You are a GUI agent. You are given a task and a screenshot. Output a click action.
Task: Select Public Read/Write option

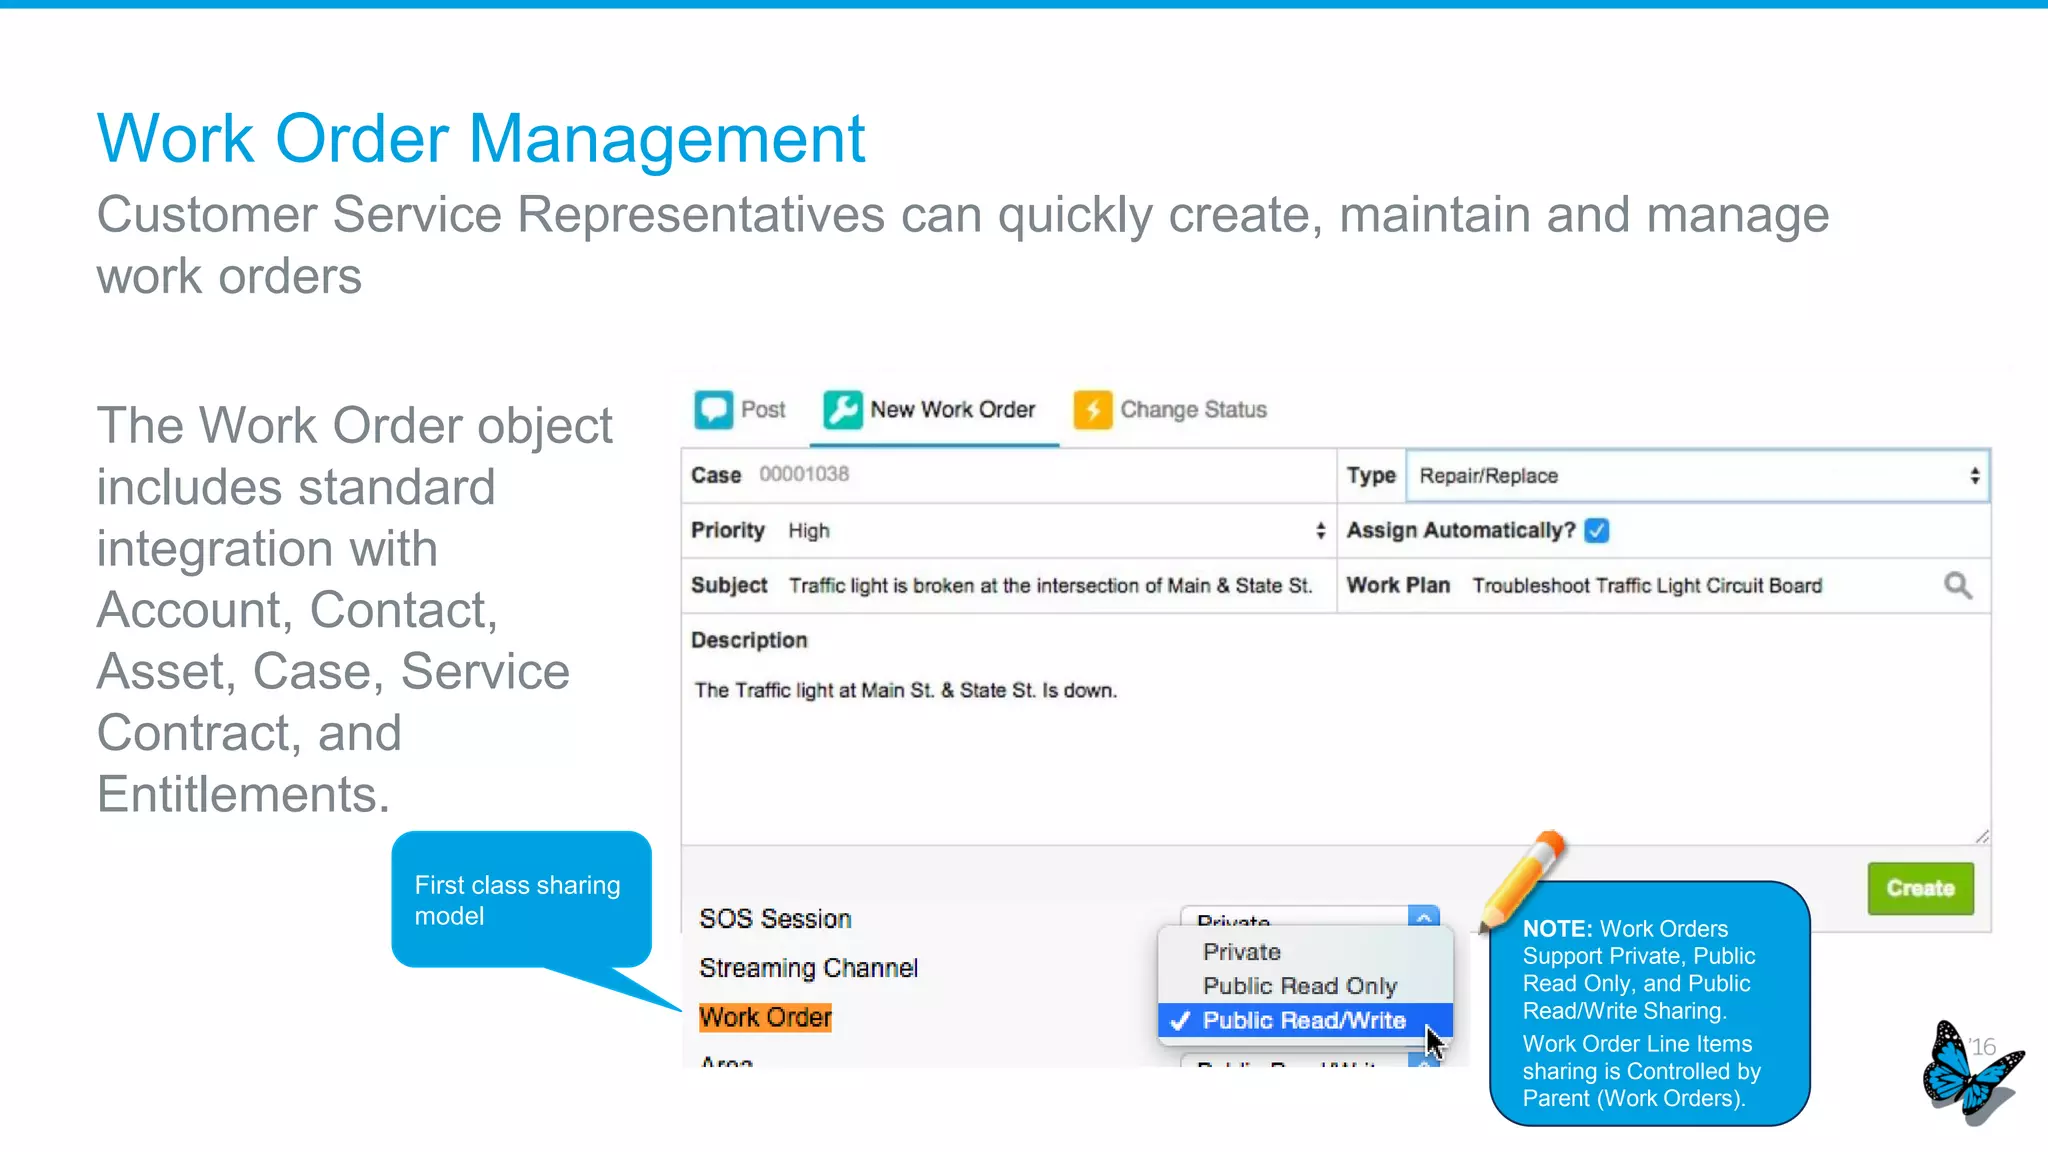[1304, 1020]
